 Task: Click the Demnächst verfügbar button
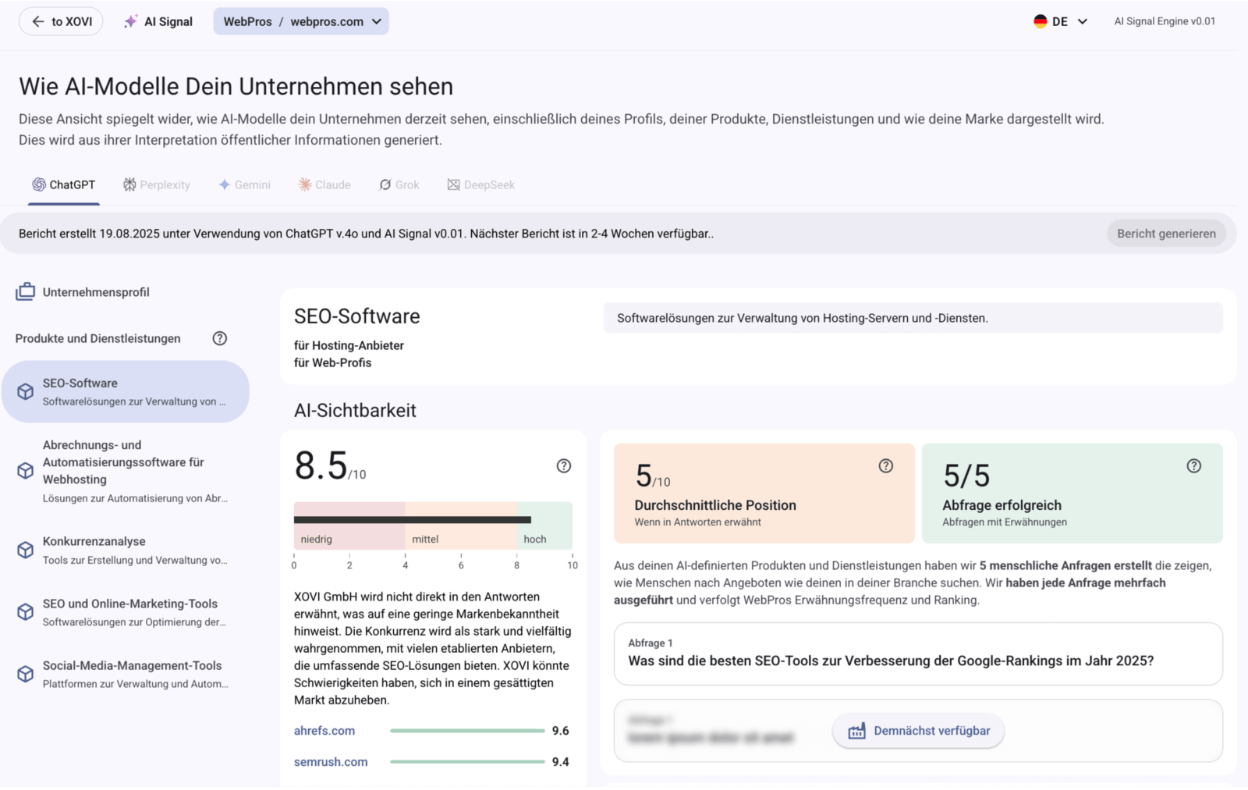coord(918,731)
